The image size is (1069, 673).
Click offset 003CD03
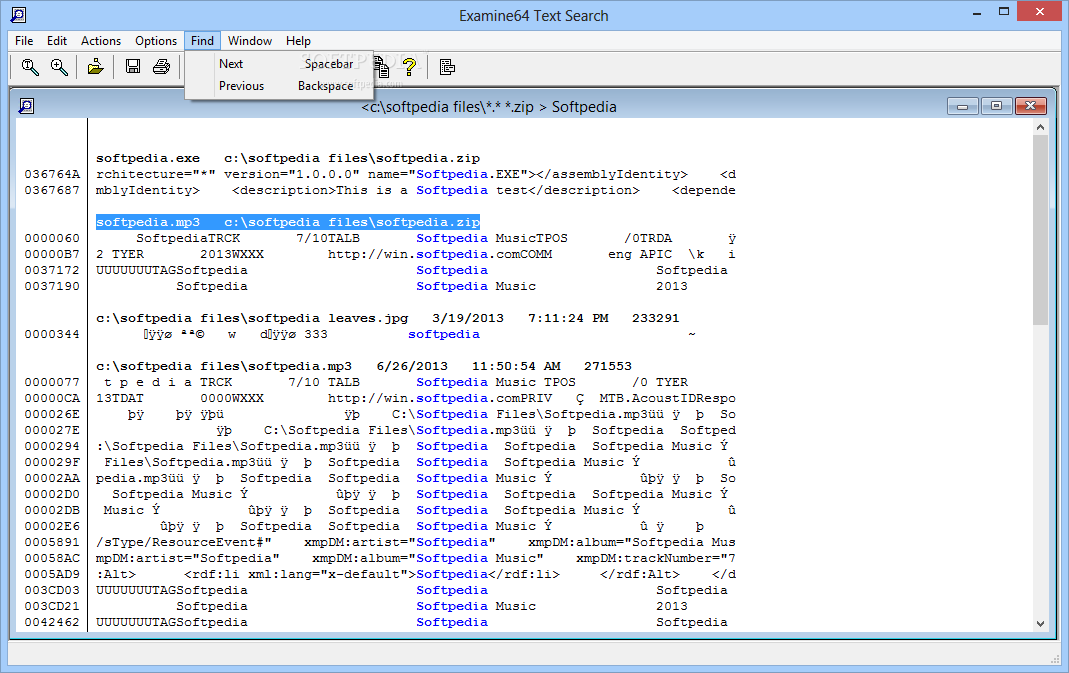[x=52, y=590]
